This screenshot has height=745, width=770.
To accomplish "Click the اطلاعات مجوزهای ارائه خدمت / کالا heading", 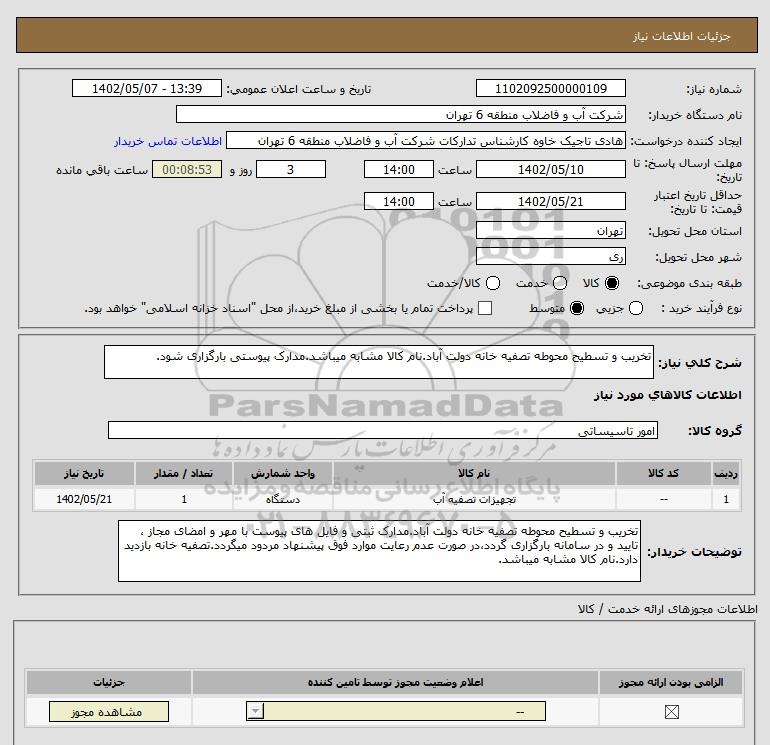I will pos(668,609).
